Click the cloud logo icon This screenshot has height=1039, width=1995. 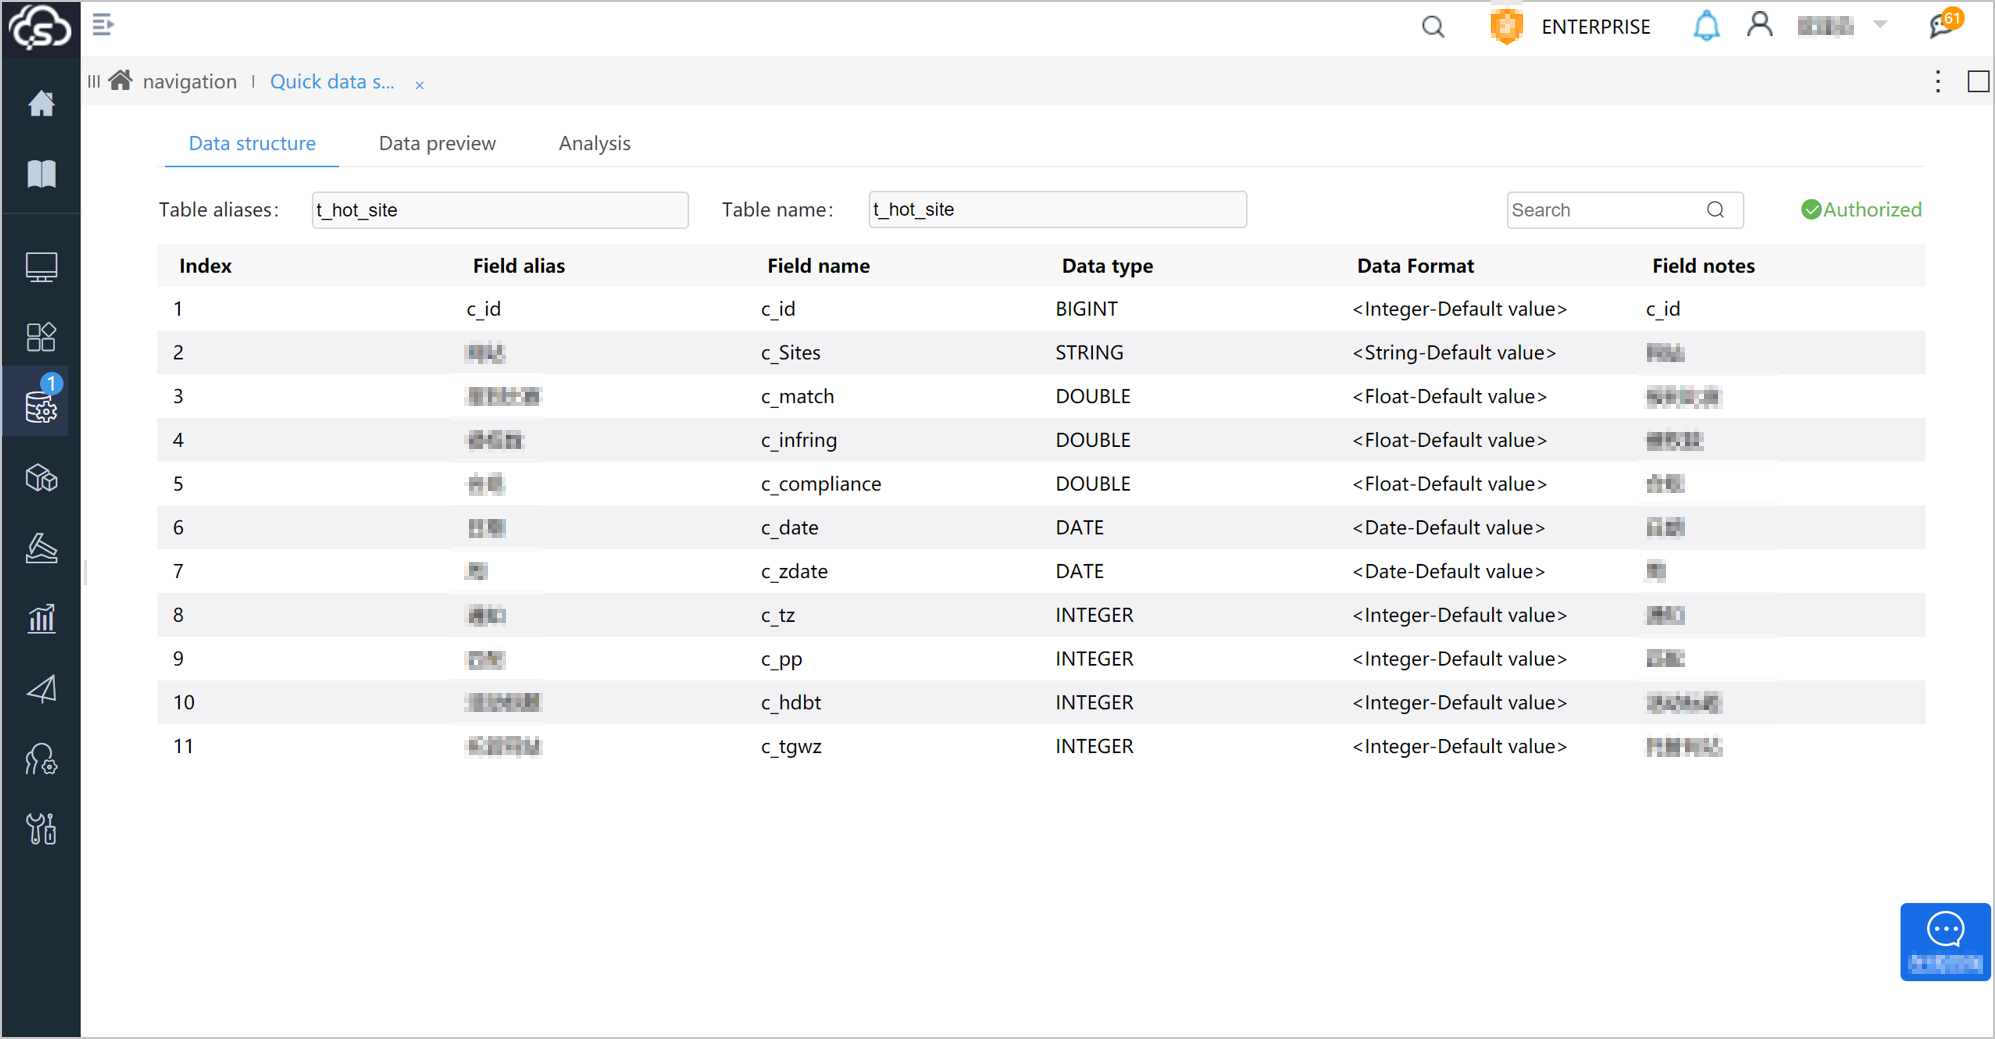40,27
